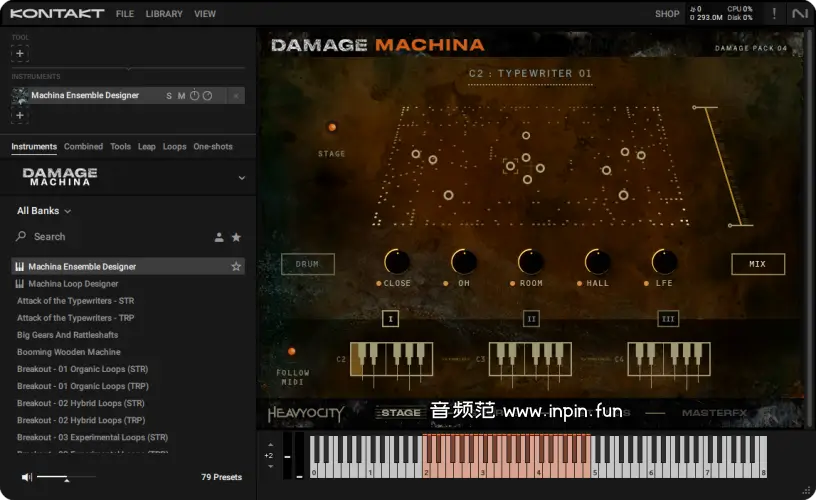816x500 pixels.
Task: Click the OH mic knob
Action: coord(464,261)
